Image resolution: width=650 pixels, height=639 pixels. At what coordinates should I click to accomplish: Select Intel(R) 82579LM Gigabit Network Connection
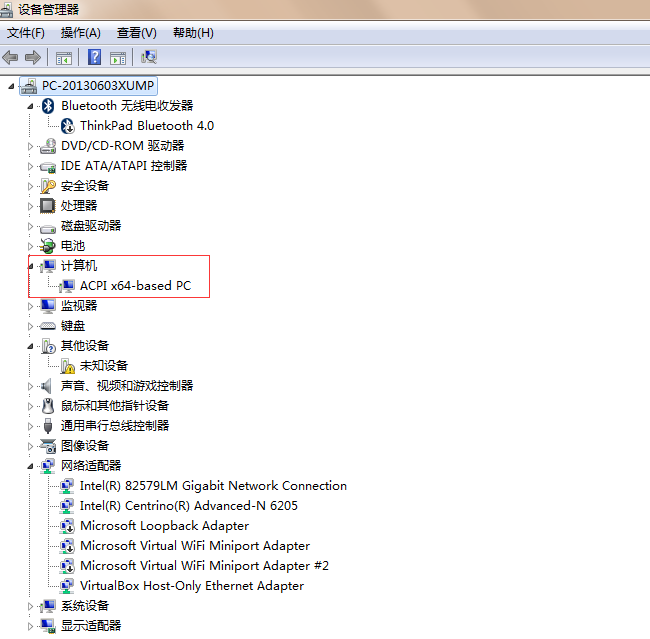click(213, 486)
